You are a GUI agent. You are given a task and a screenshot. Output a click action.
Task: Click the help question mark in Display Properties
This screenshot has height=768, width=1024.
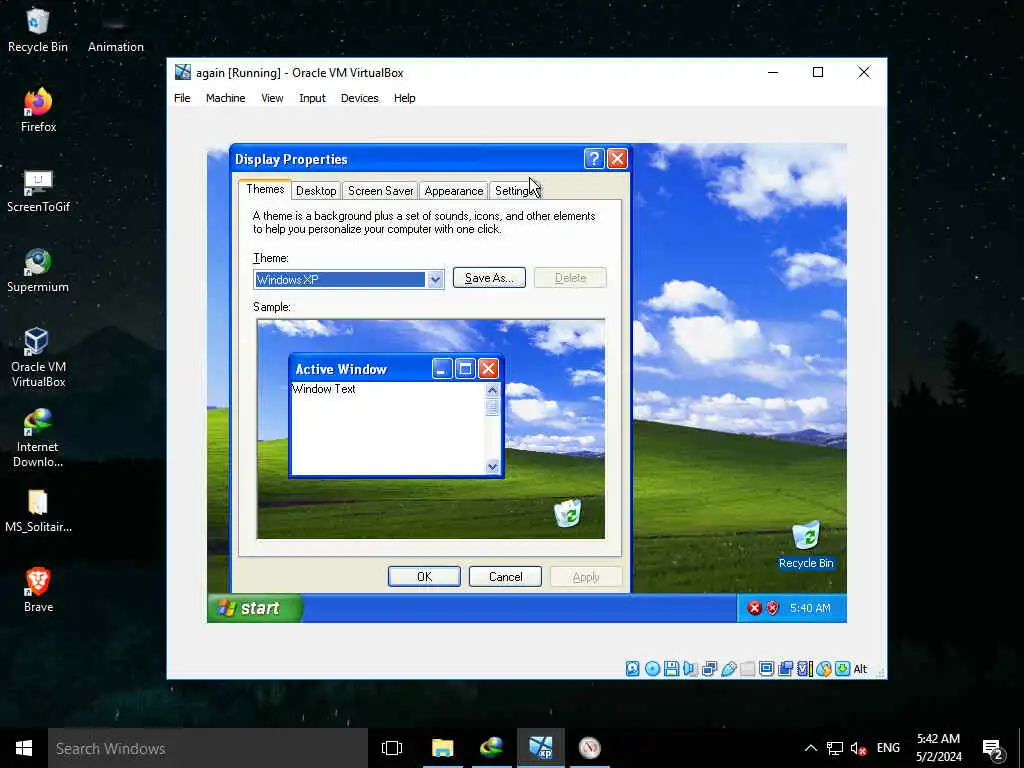click(x=594, y=159)
